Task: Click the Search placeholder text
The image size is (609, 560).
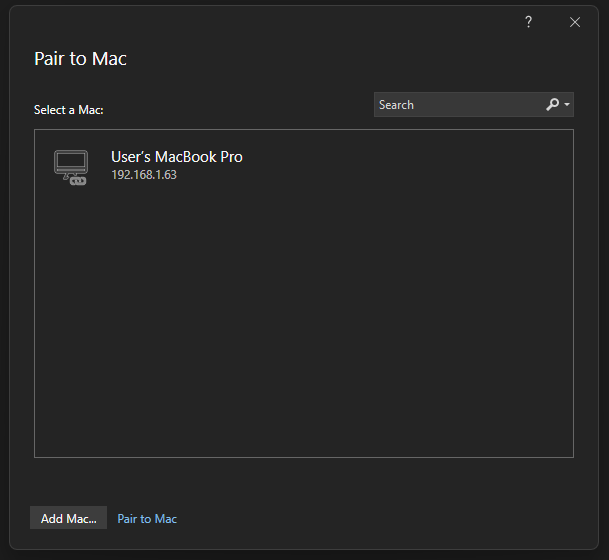Action: 396,105
